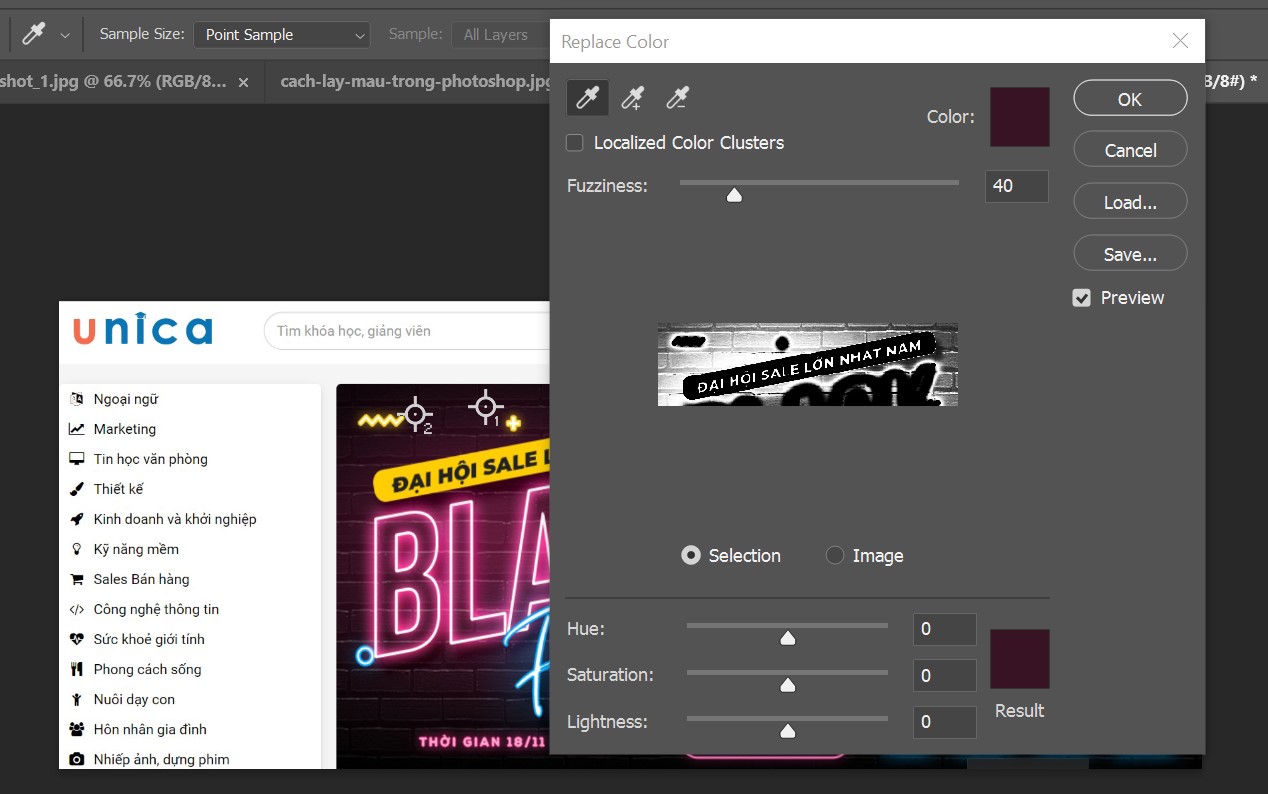The width and height of the screenshot is (1268, 794).
Task: Click the Load... button
Action: coord(1130,202)
